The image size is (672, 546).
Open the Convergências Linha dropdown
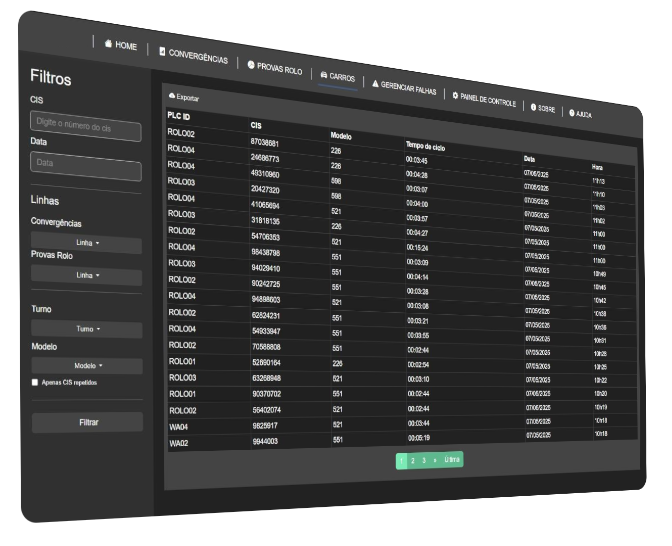click(87, 242)
